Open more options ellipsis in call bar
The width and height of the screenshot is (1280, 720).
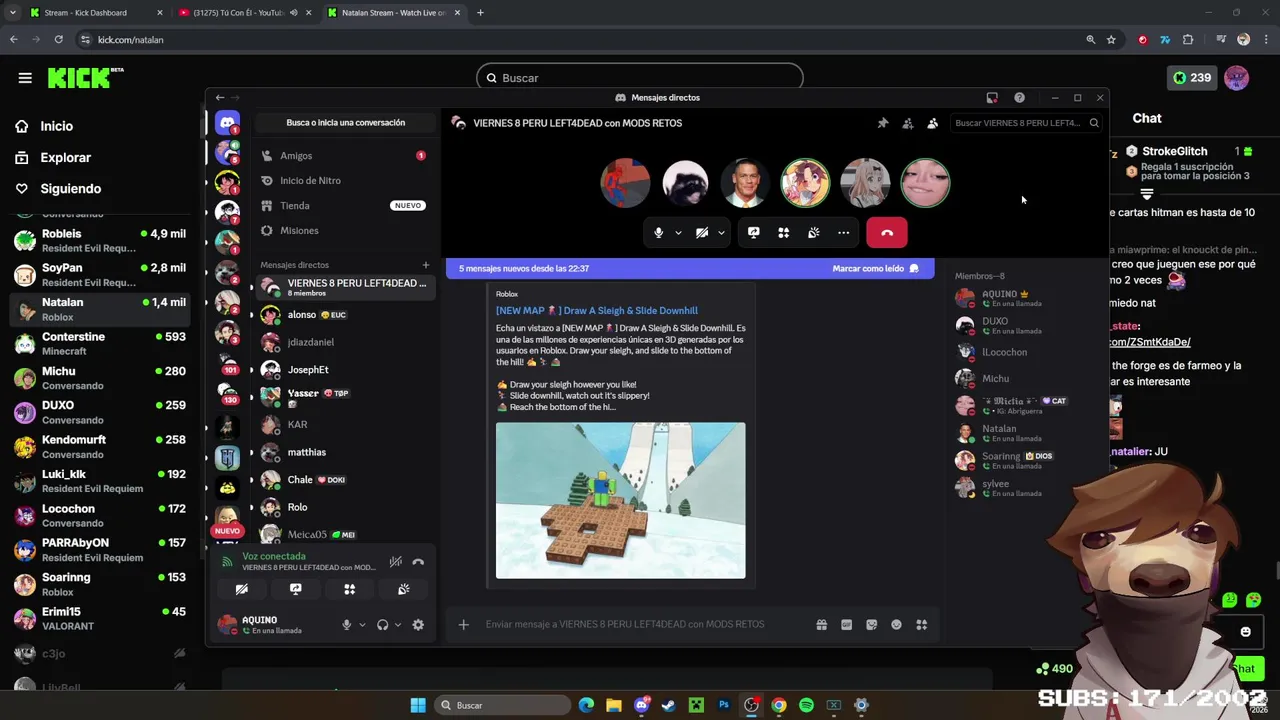pos(844,233)
